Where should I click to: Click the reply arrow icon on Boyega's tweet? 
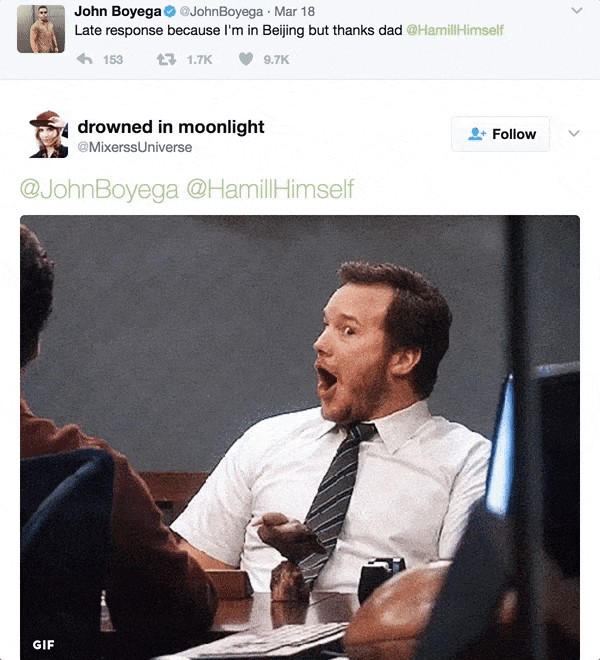[85, 59]
